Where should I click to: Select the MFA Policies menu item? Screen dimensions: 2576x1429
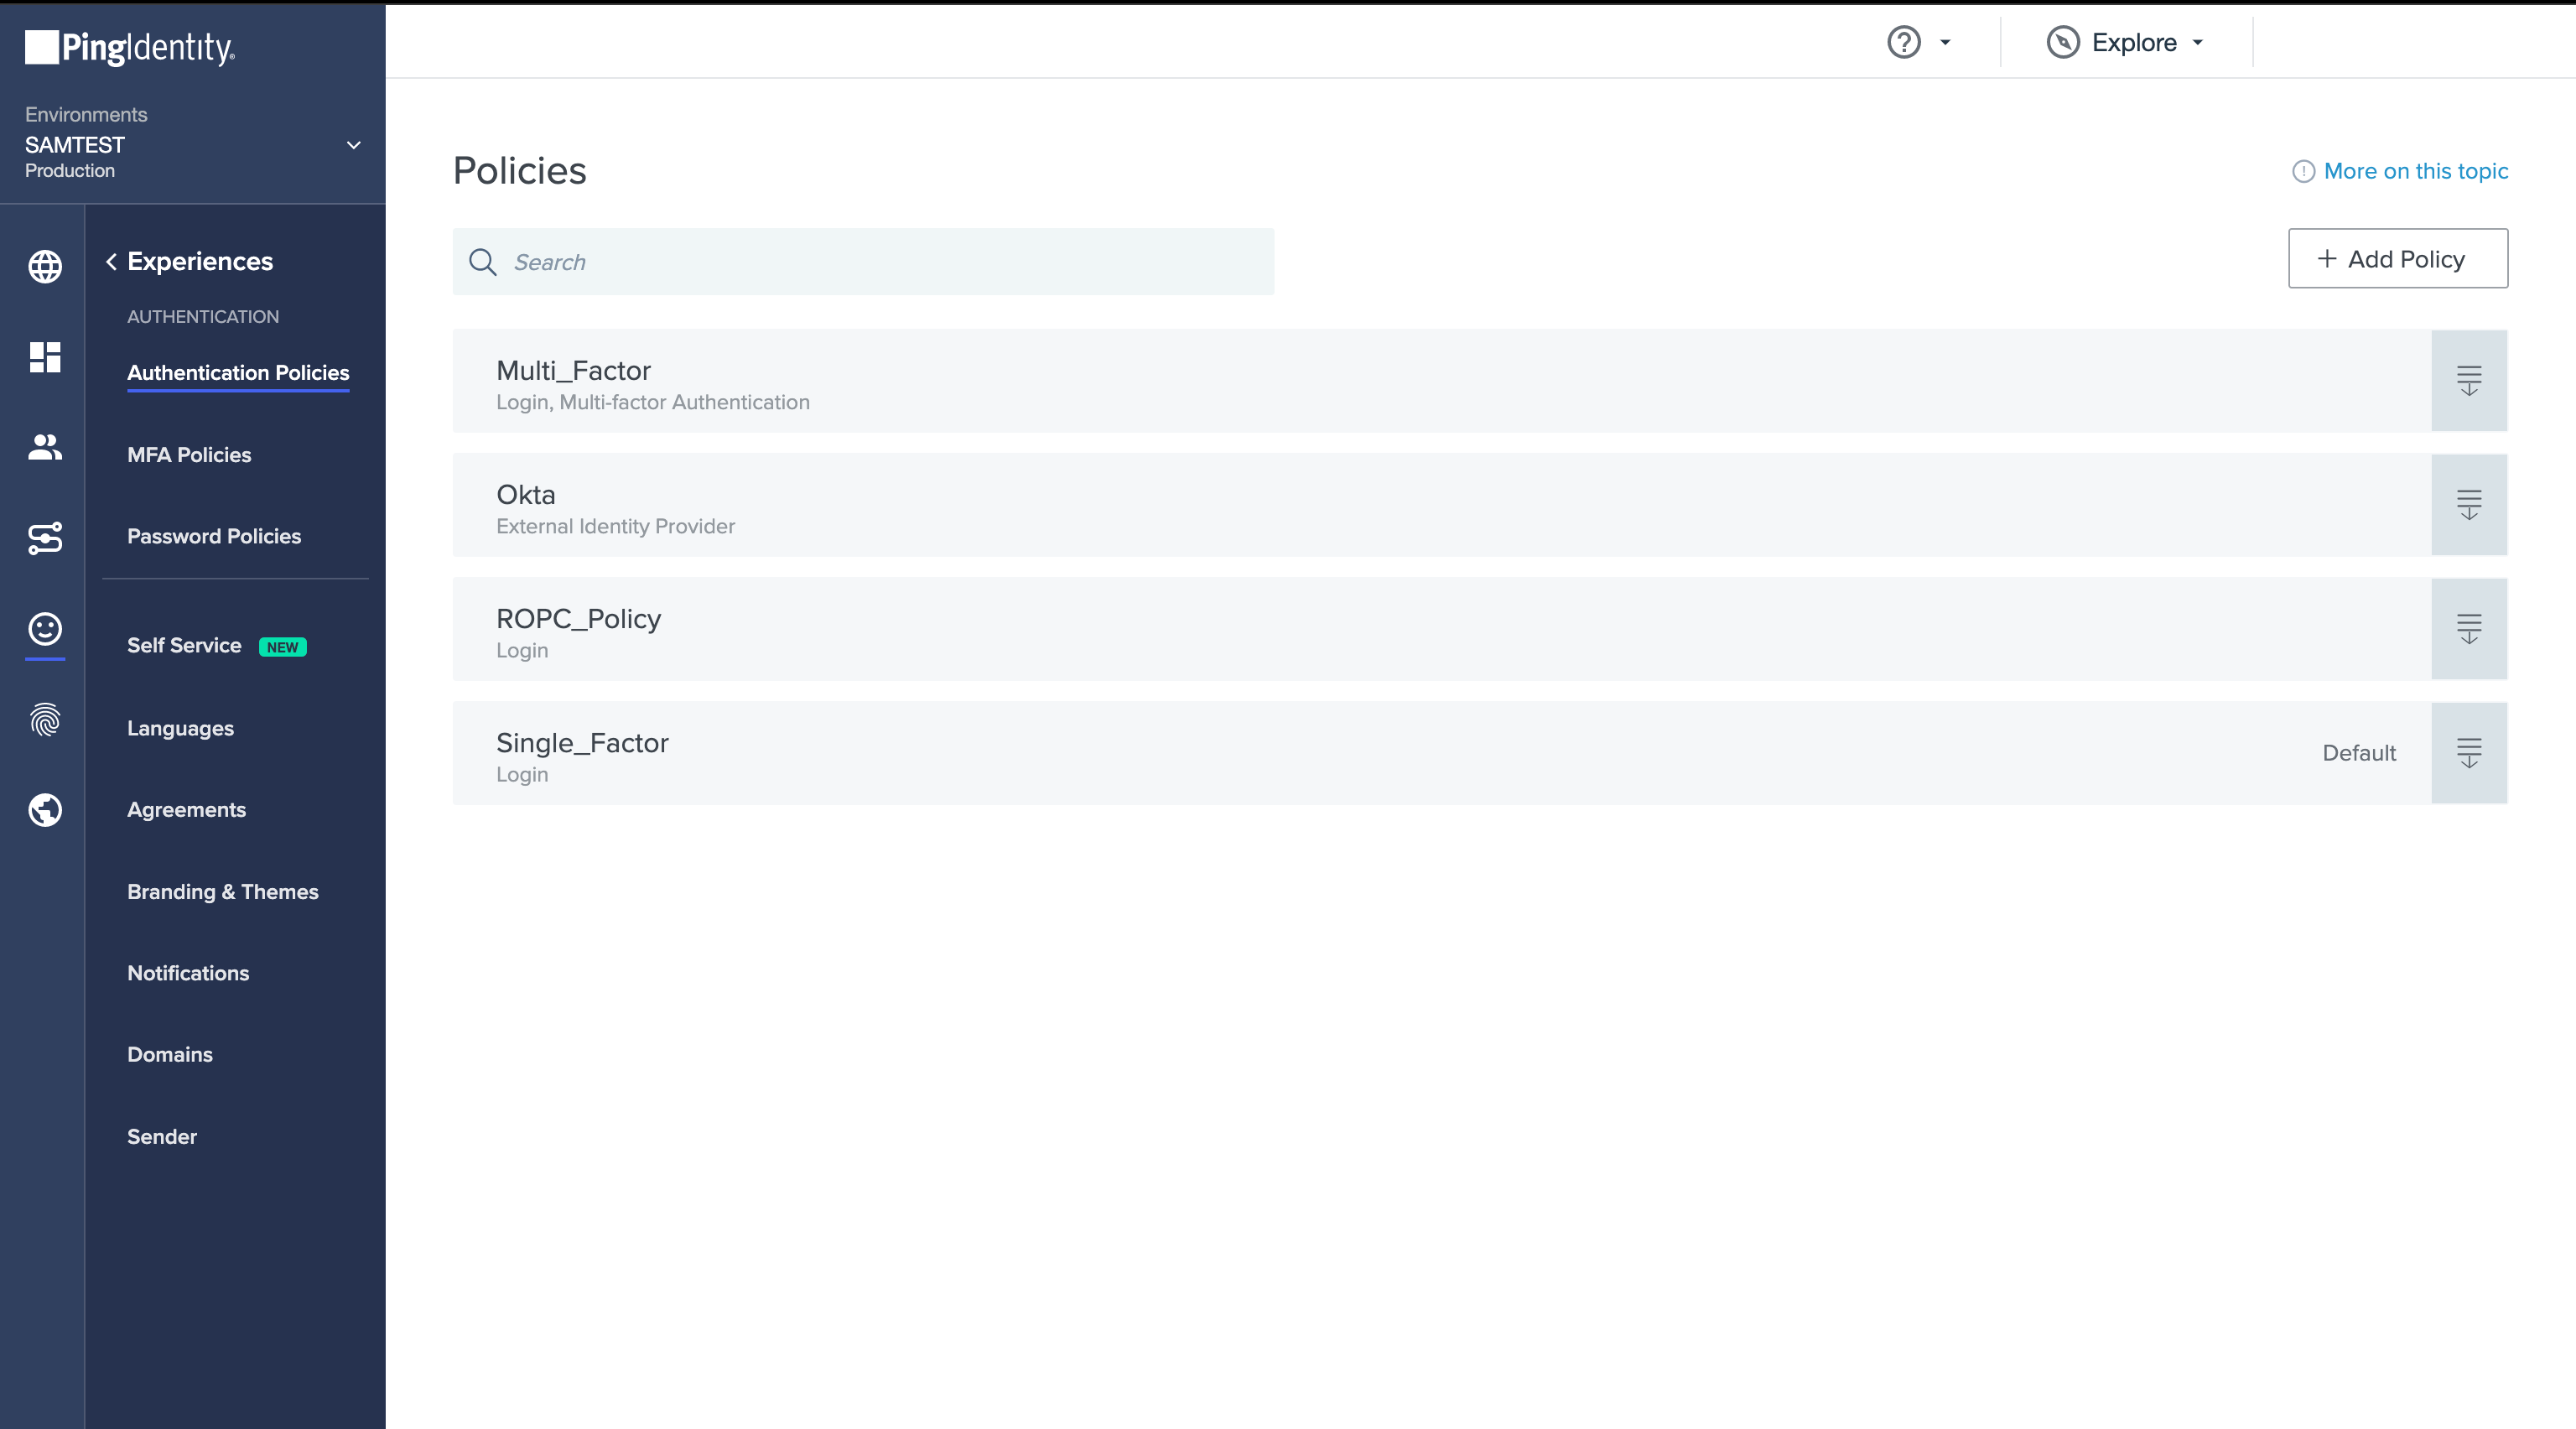190,454
